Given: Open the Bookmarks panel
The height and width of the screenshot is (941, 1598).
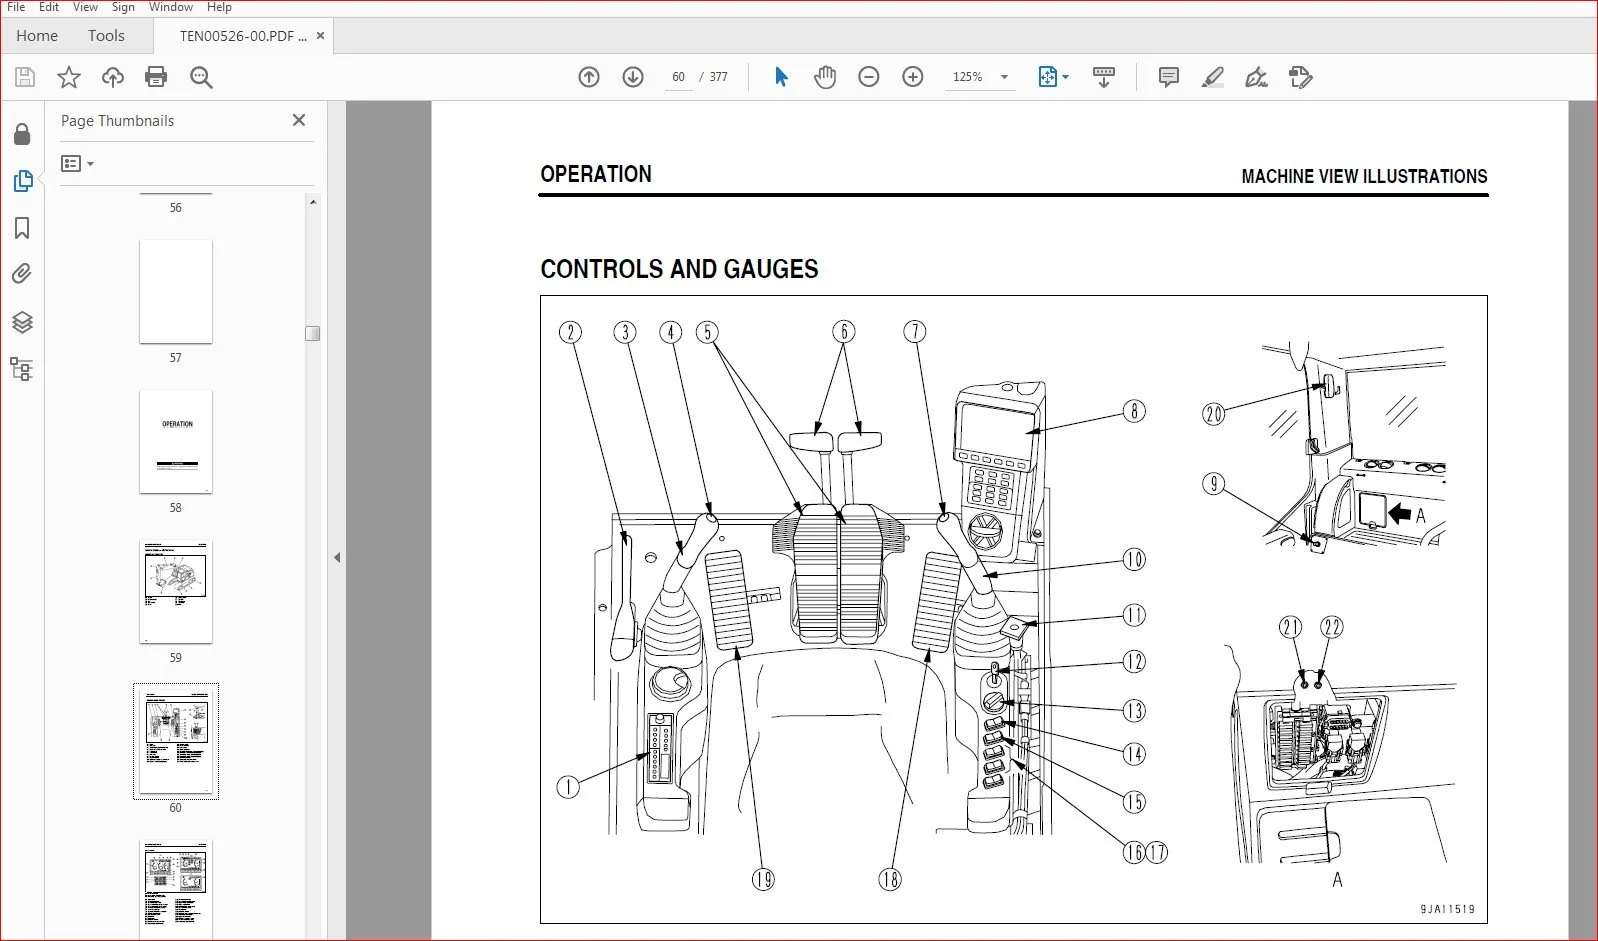Looking at the screenshot, I should pyautogui.click(x=22, y=228).
